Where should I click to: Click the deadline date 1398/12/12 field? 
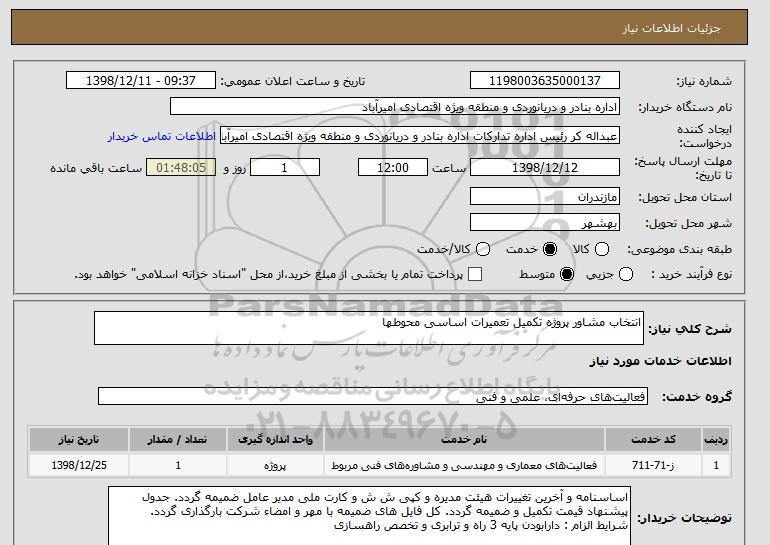pyautogui.click(x=545, y=167)
